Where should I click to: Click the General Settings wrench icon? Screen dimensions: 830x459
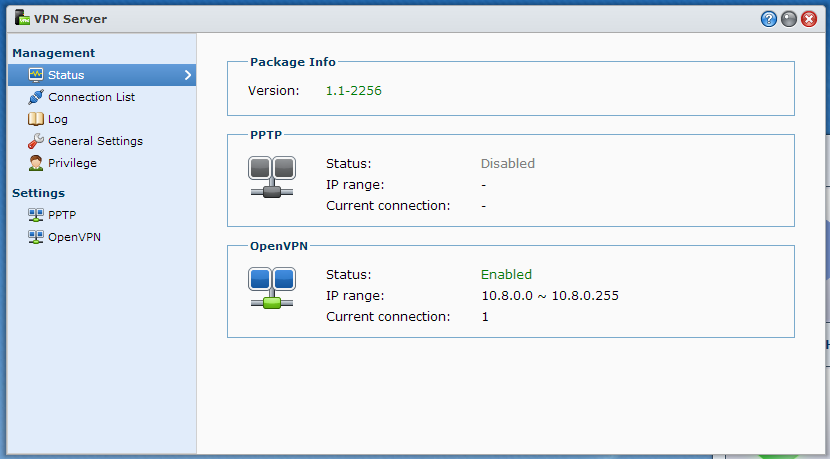click(x=36, y=141)
